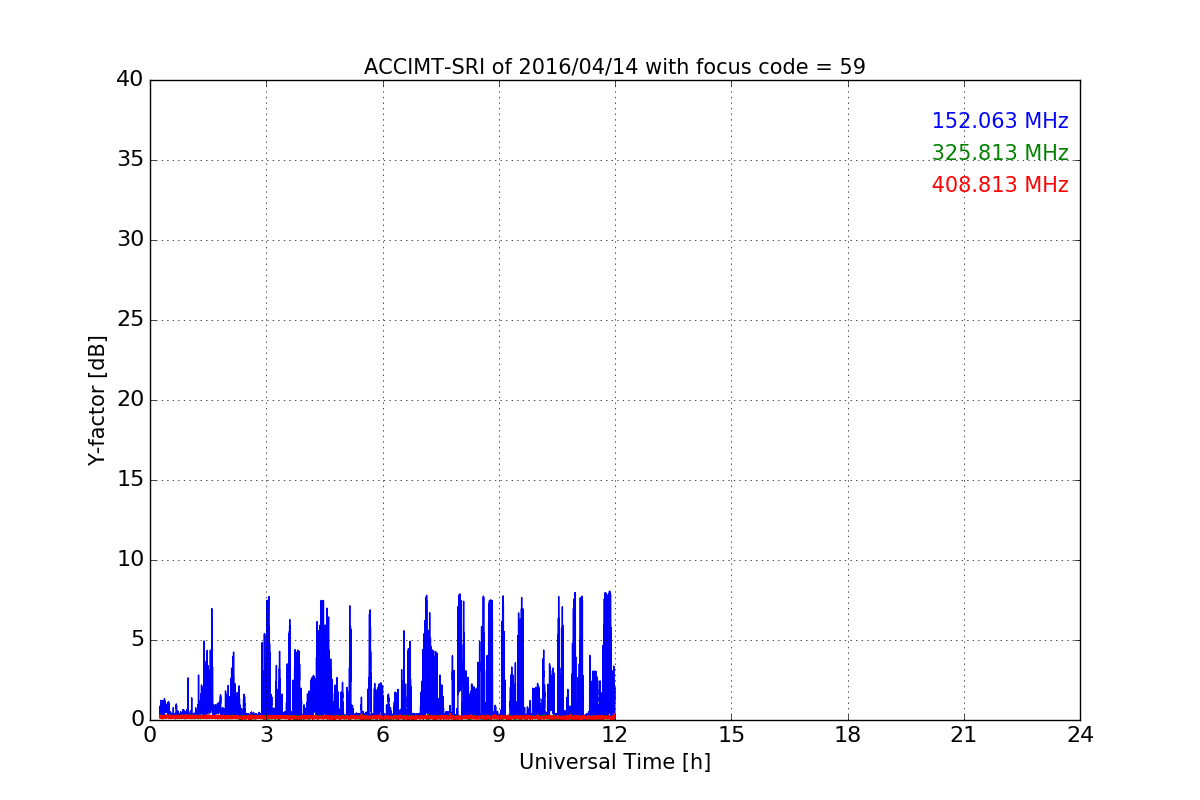Click the x-axis tick label 9
Viewport: 1200px width, 800px height.
coord(499,735)
